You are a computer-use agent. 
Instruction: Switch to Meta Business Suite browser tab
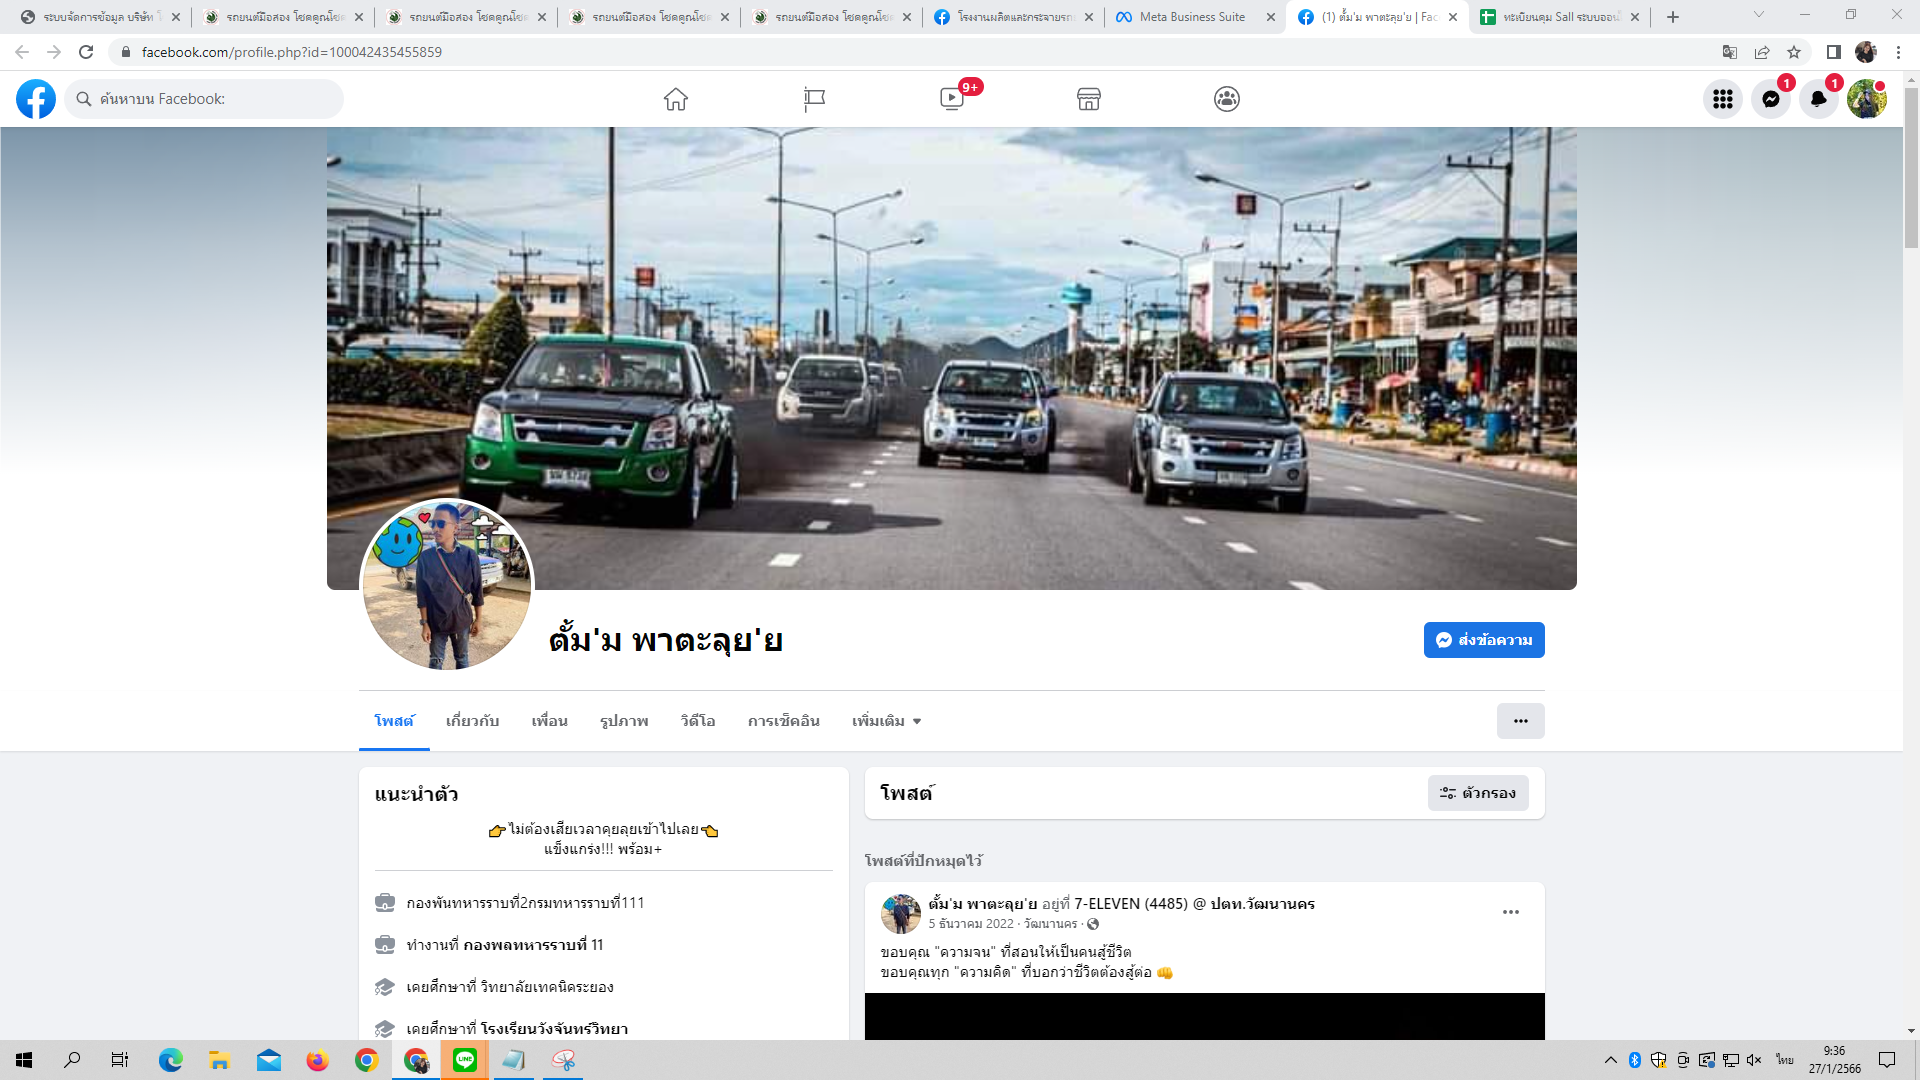(1192, 17)
